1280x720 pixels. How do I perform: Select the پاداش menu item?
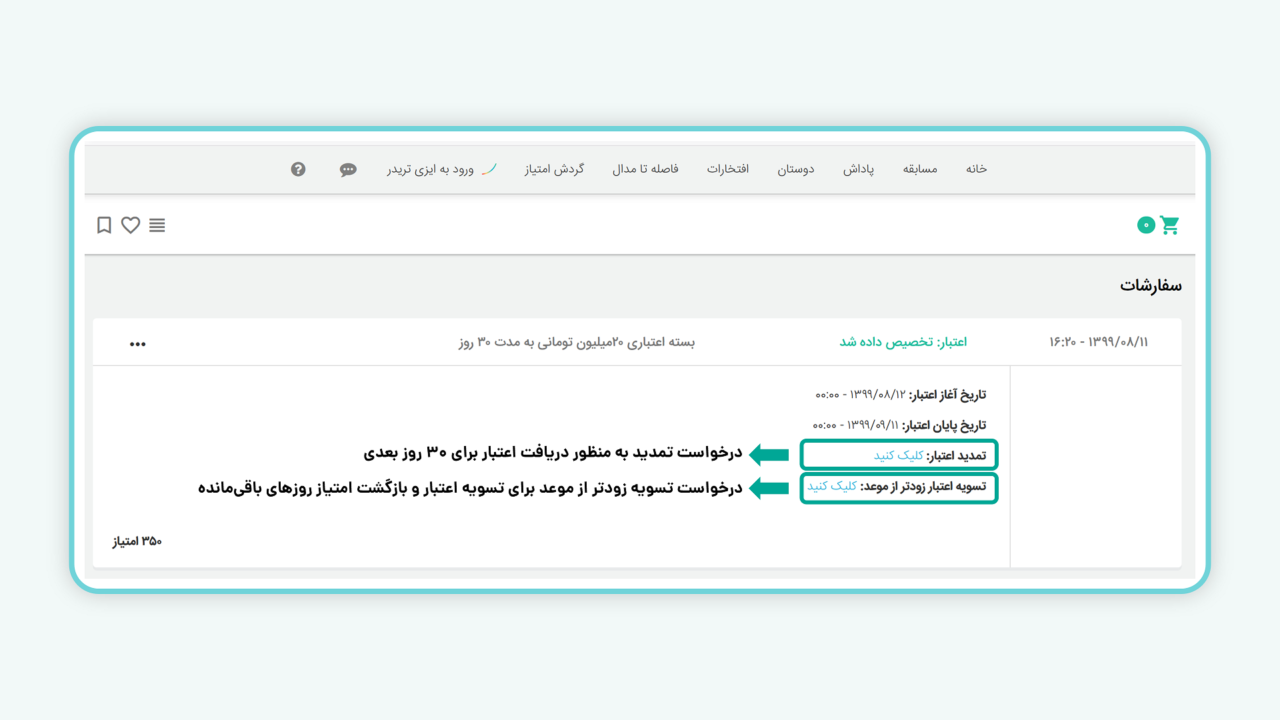(858, 169)
